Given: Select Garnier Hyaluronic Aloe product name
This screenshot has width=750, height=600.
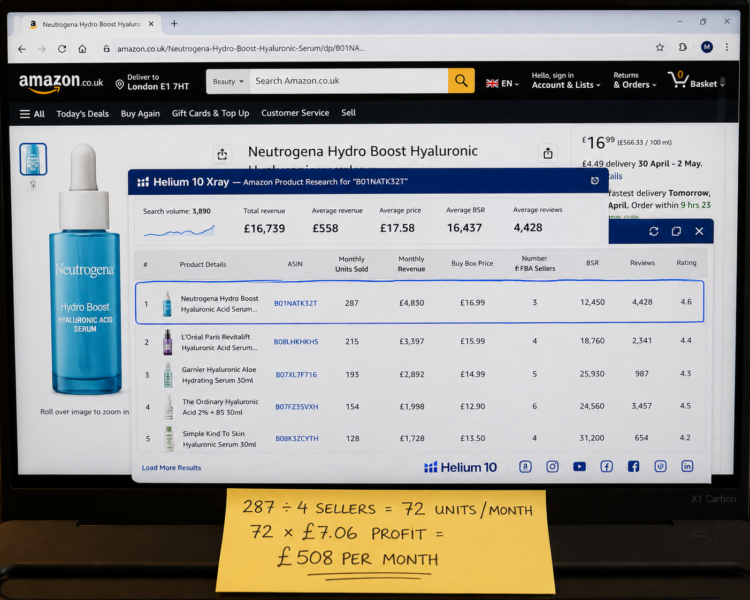Looking at the screenshot, I should click(219, 375).
